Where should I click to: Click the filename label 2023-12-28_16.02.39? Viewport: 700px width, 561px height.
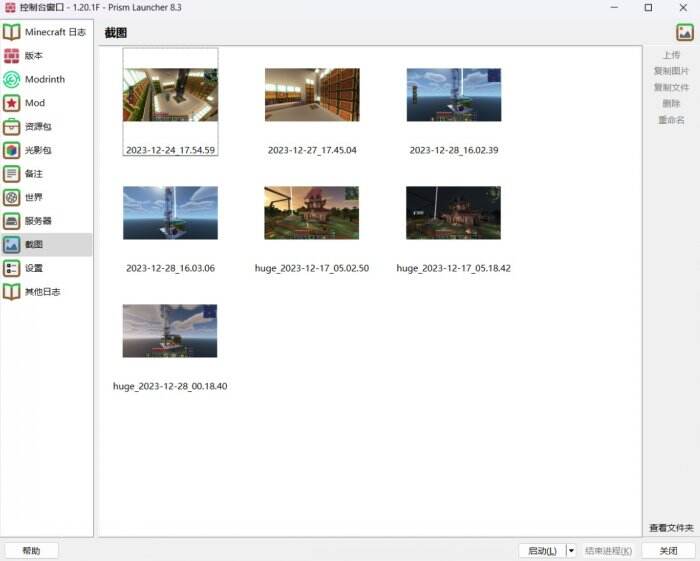coord(454,150)
